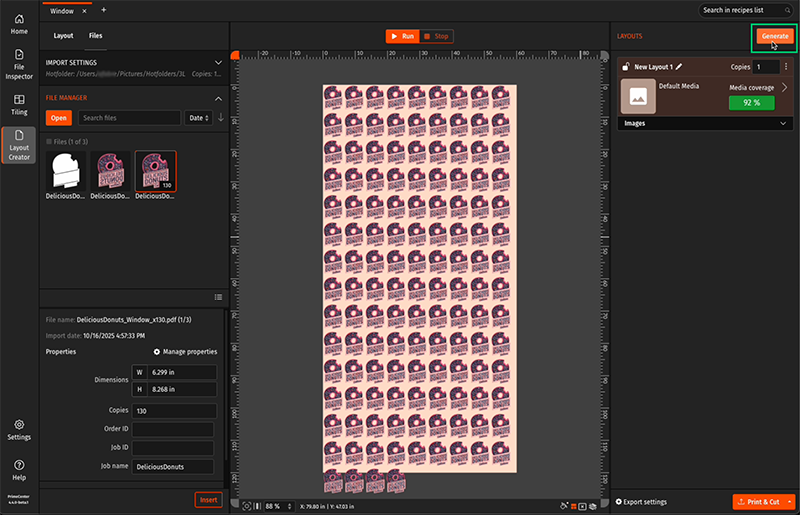Switch to the Layout tab

tap(63, 36)
